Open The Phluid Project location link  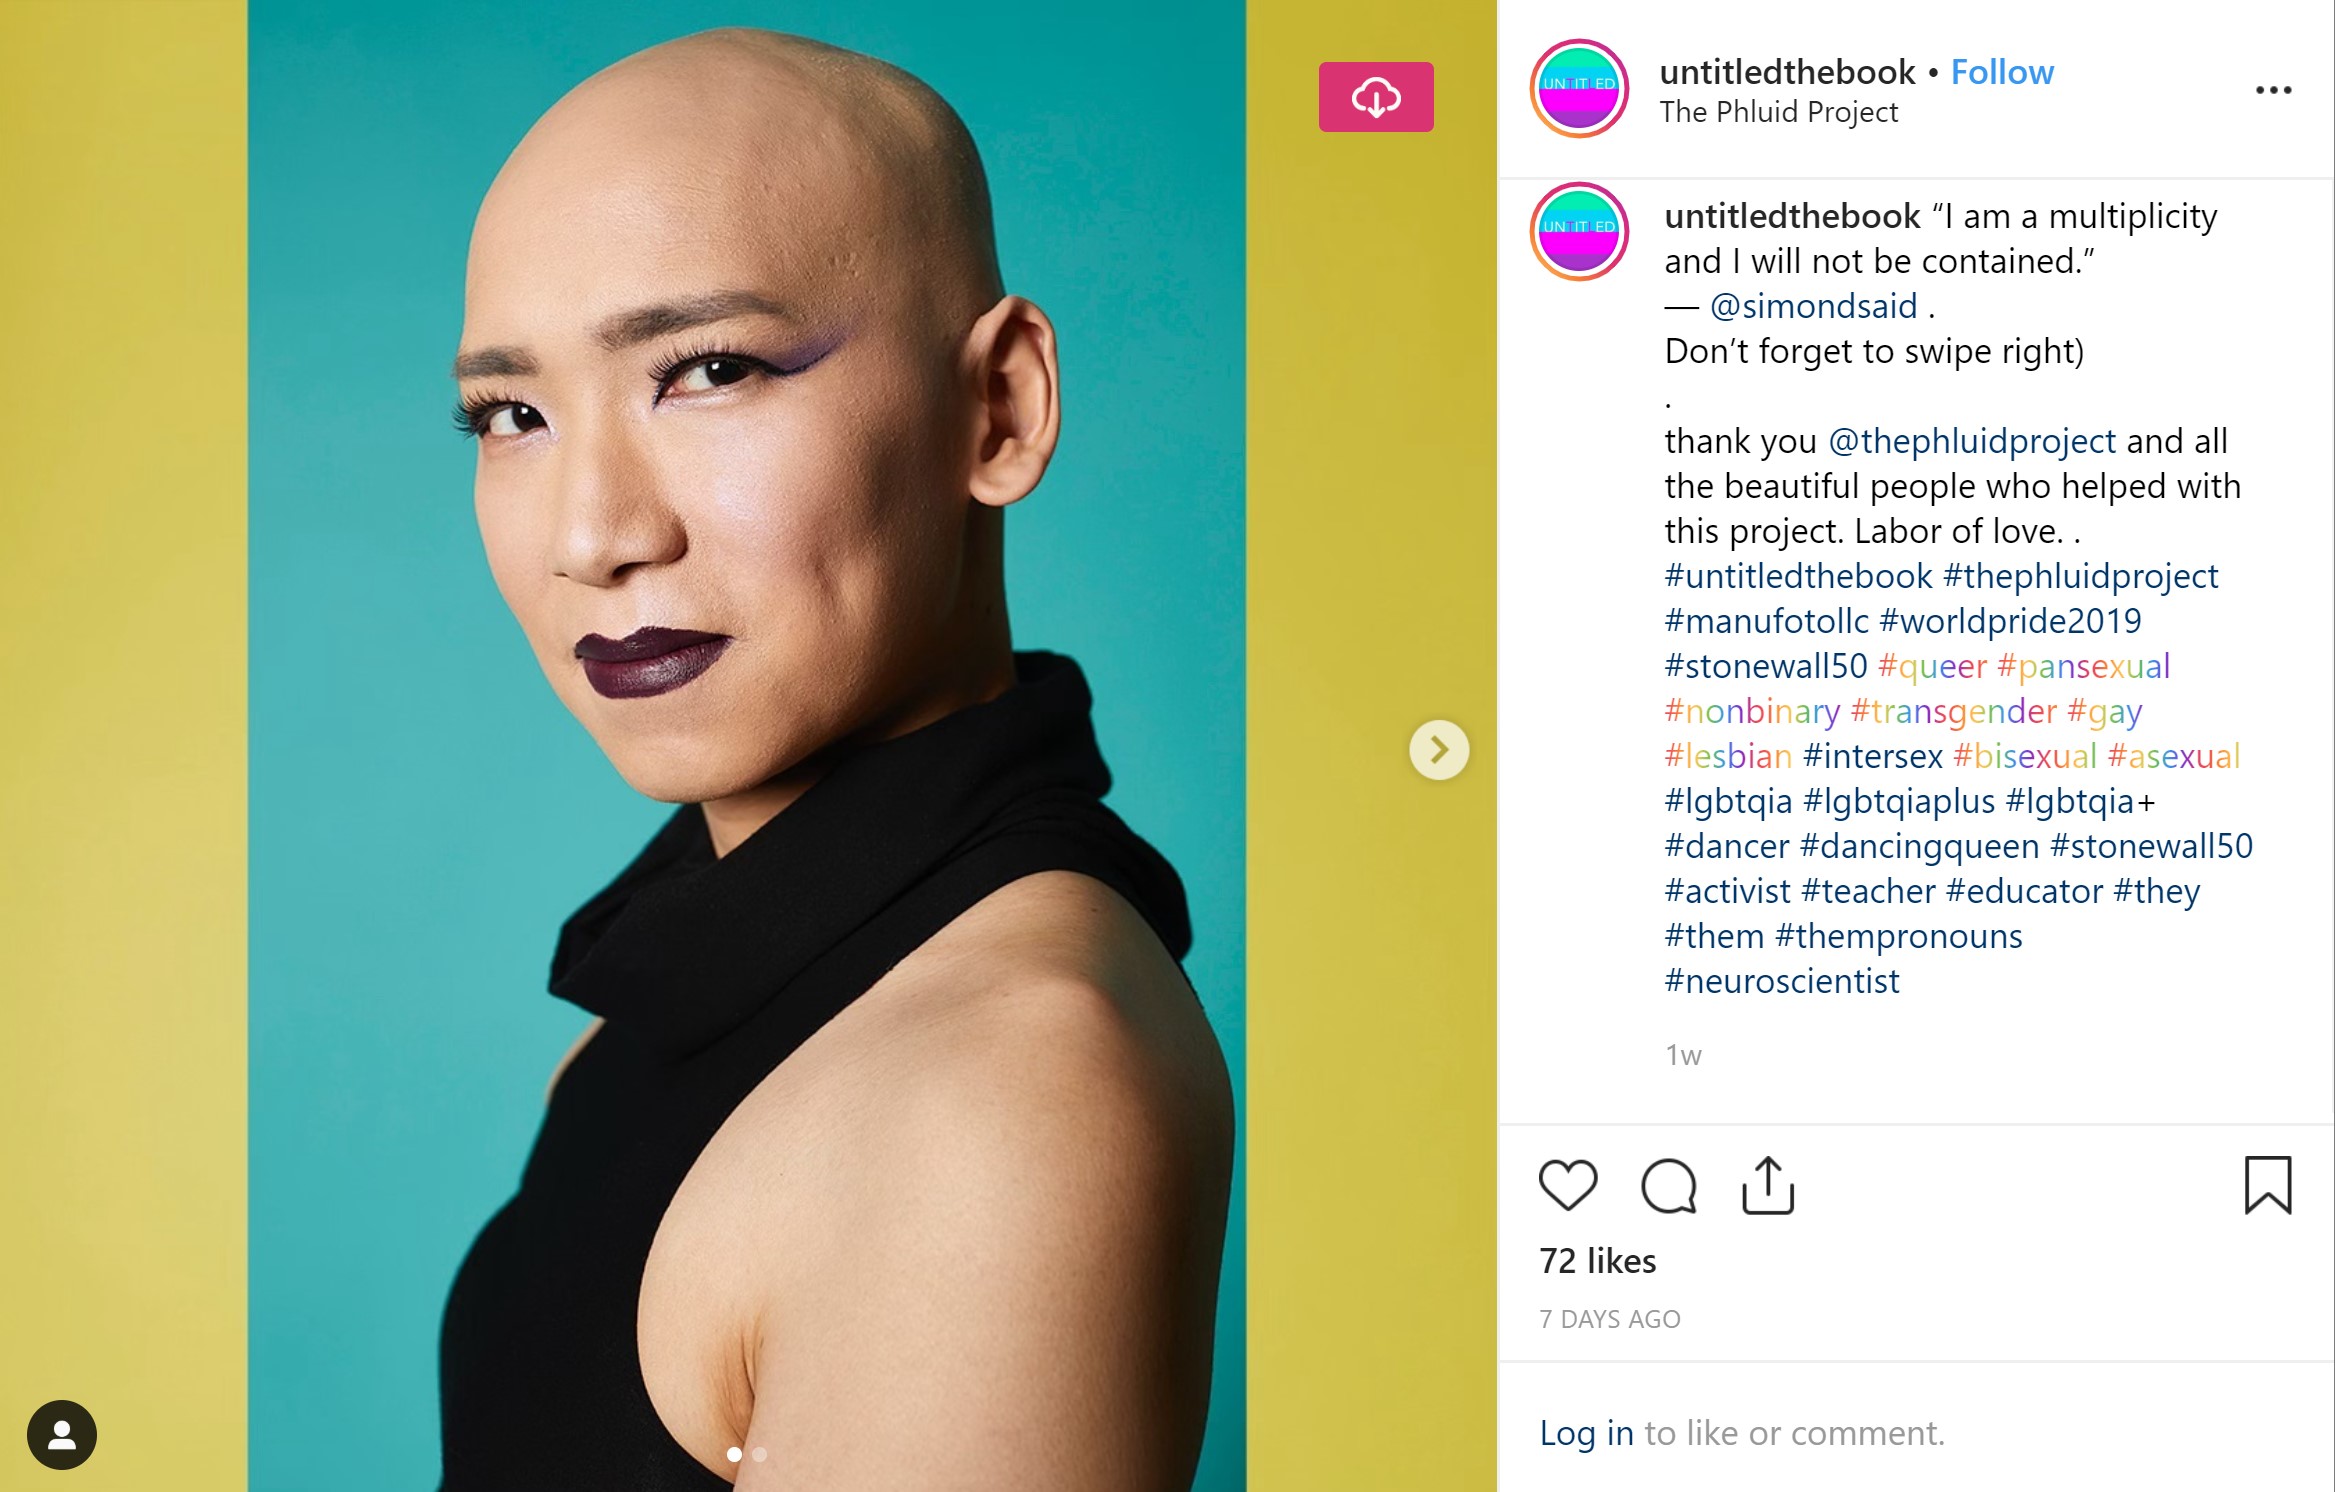(1778, 112)
